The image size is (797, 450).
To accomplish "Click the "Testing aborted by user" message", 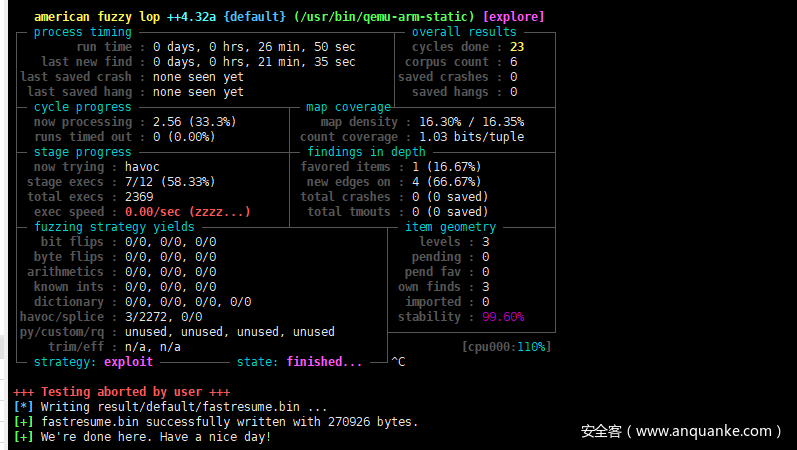I will [x=121, y=392].
